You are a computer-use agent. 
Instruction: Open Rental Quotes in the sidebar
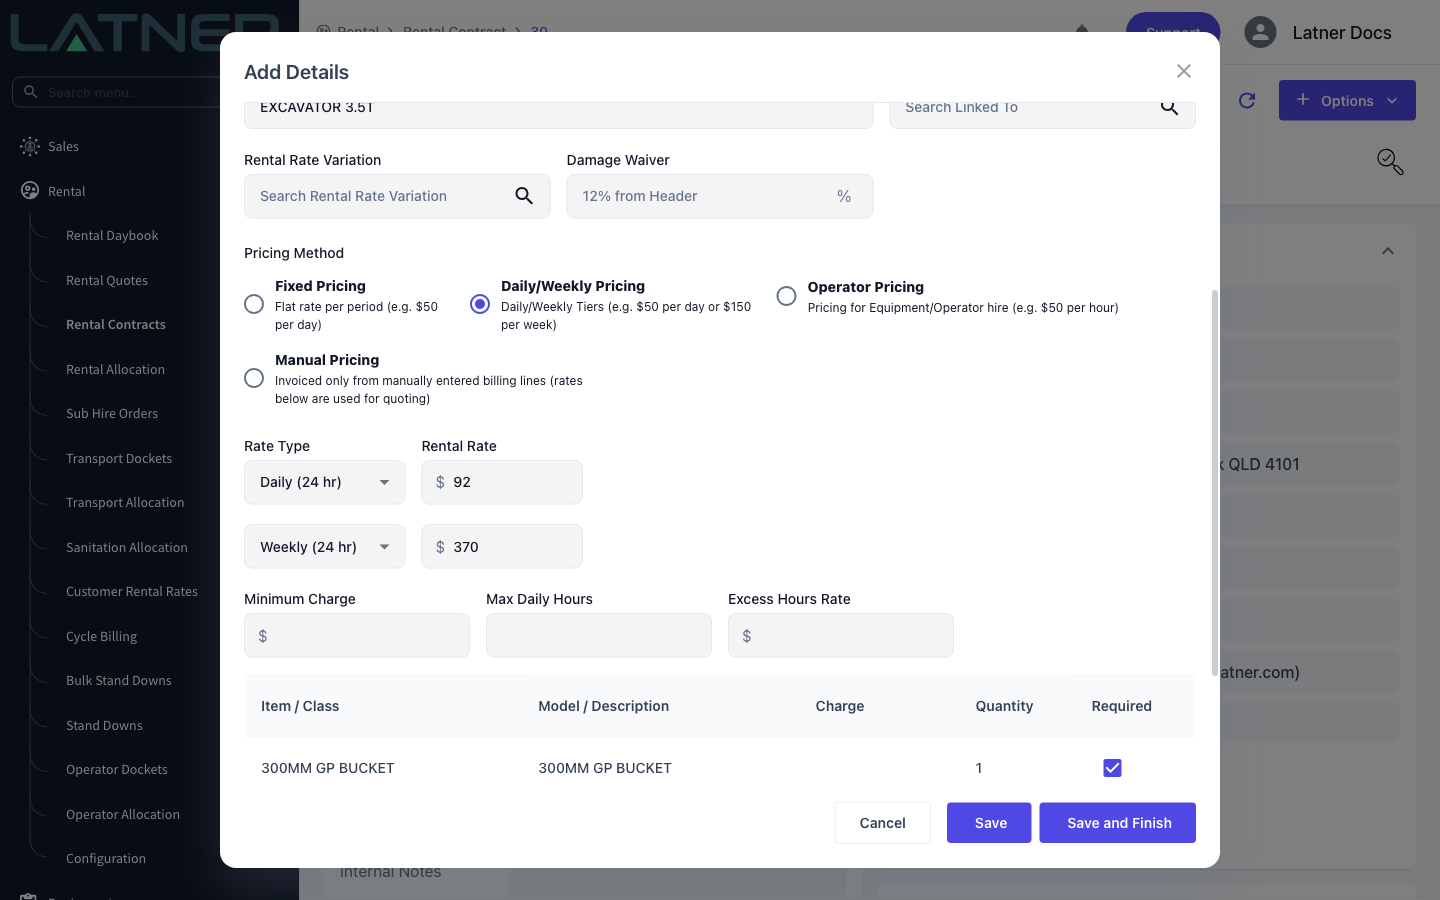tap(107, 281)
